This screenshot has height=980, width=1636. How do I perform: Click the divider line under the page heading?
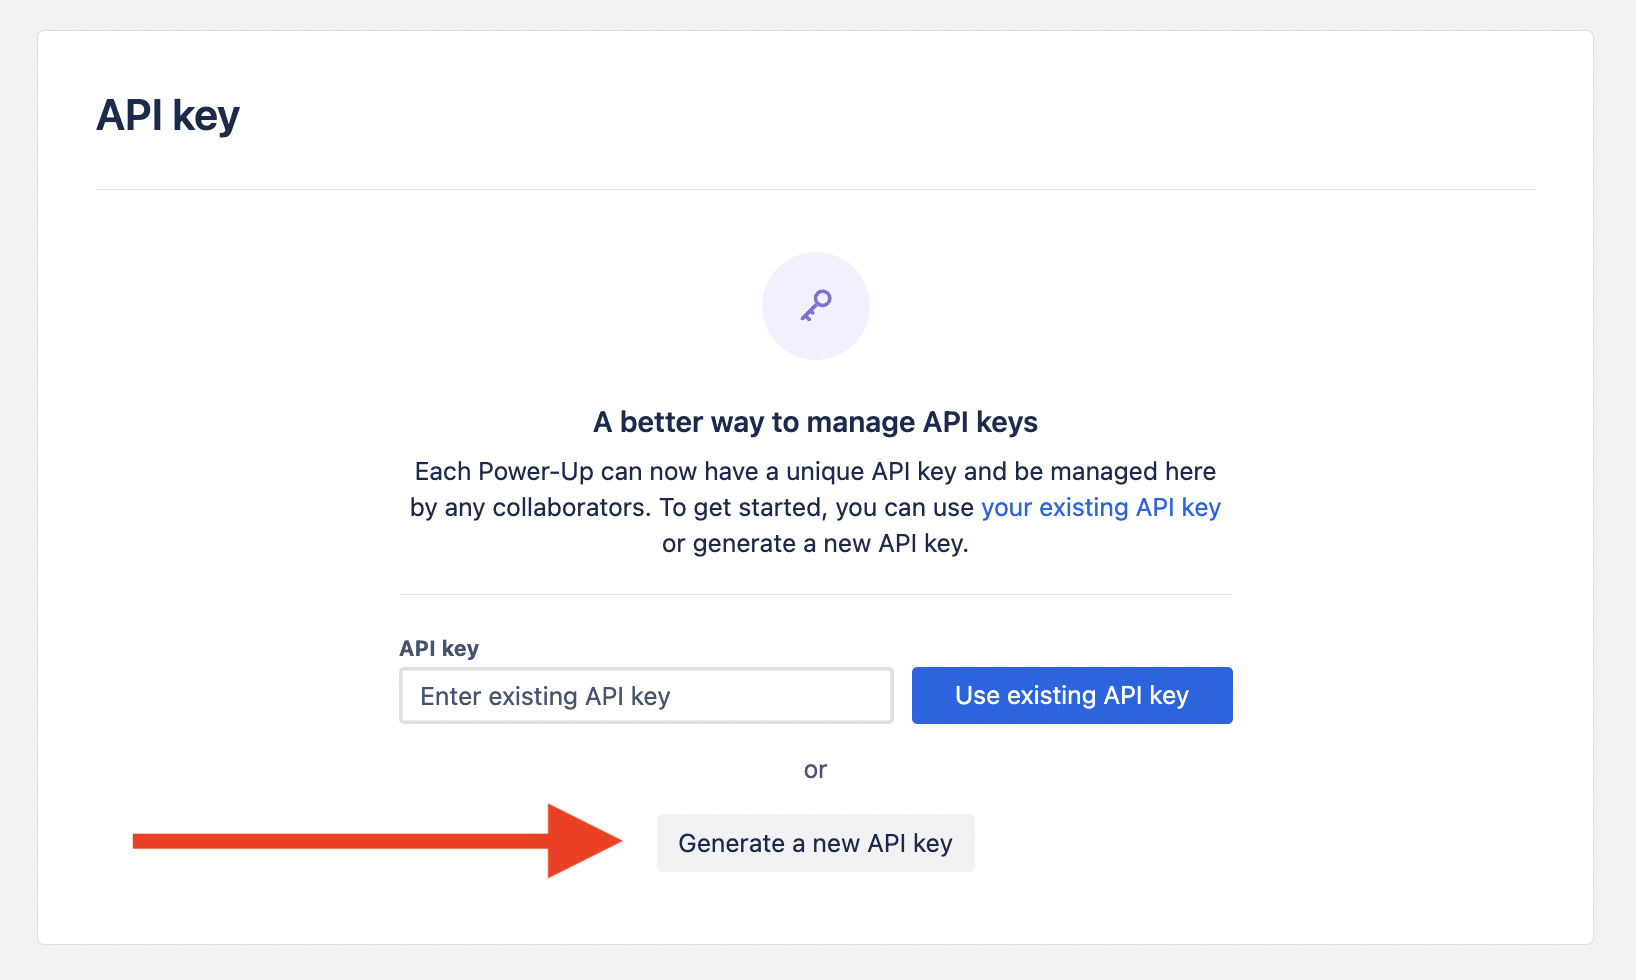pyautogui.click(x=815, y=189)
